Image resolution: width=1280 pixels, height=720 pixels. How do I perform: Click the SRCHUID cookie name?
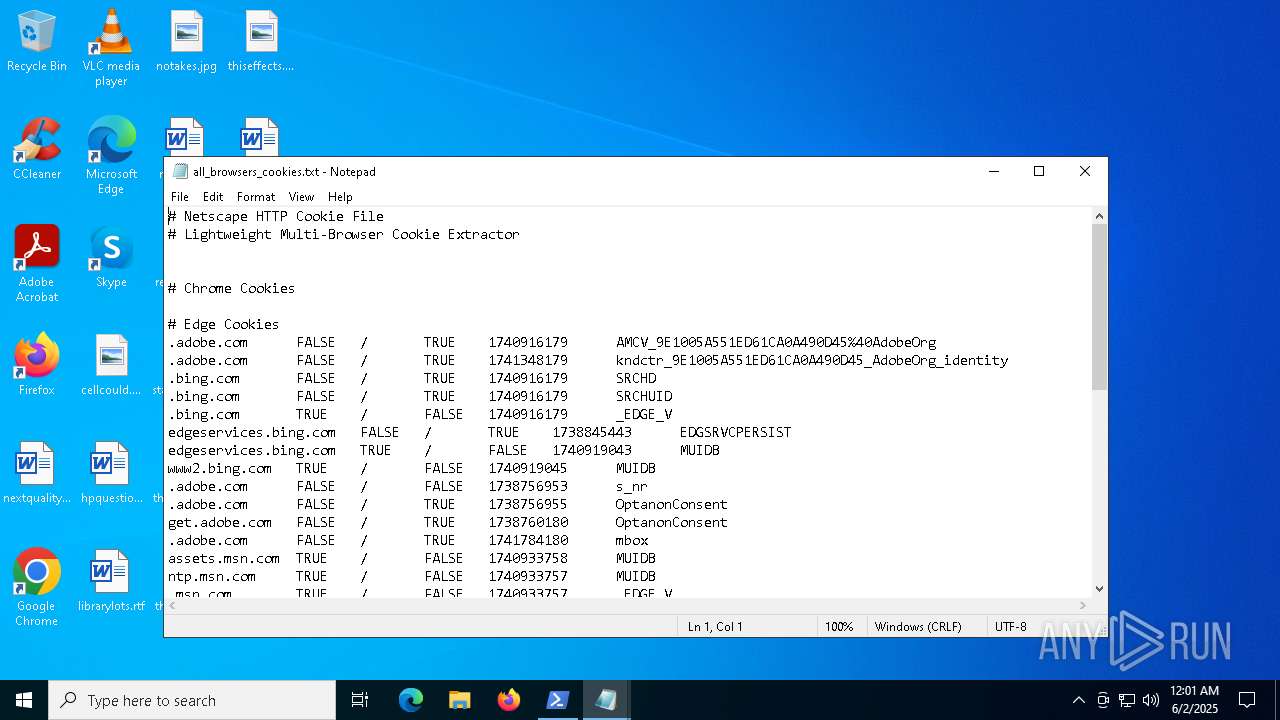(x=644, y=396)
